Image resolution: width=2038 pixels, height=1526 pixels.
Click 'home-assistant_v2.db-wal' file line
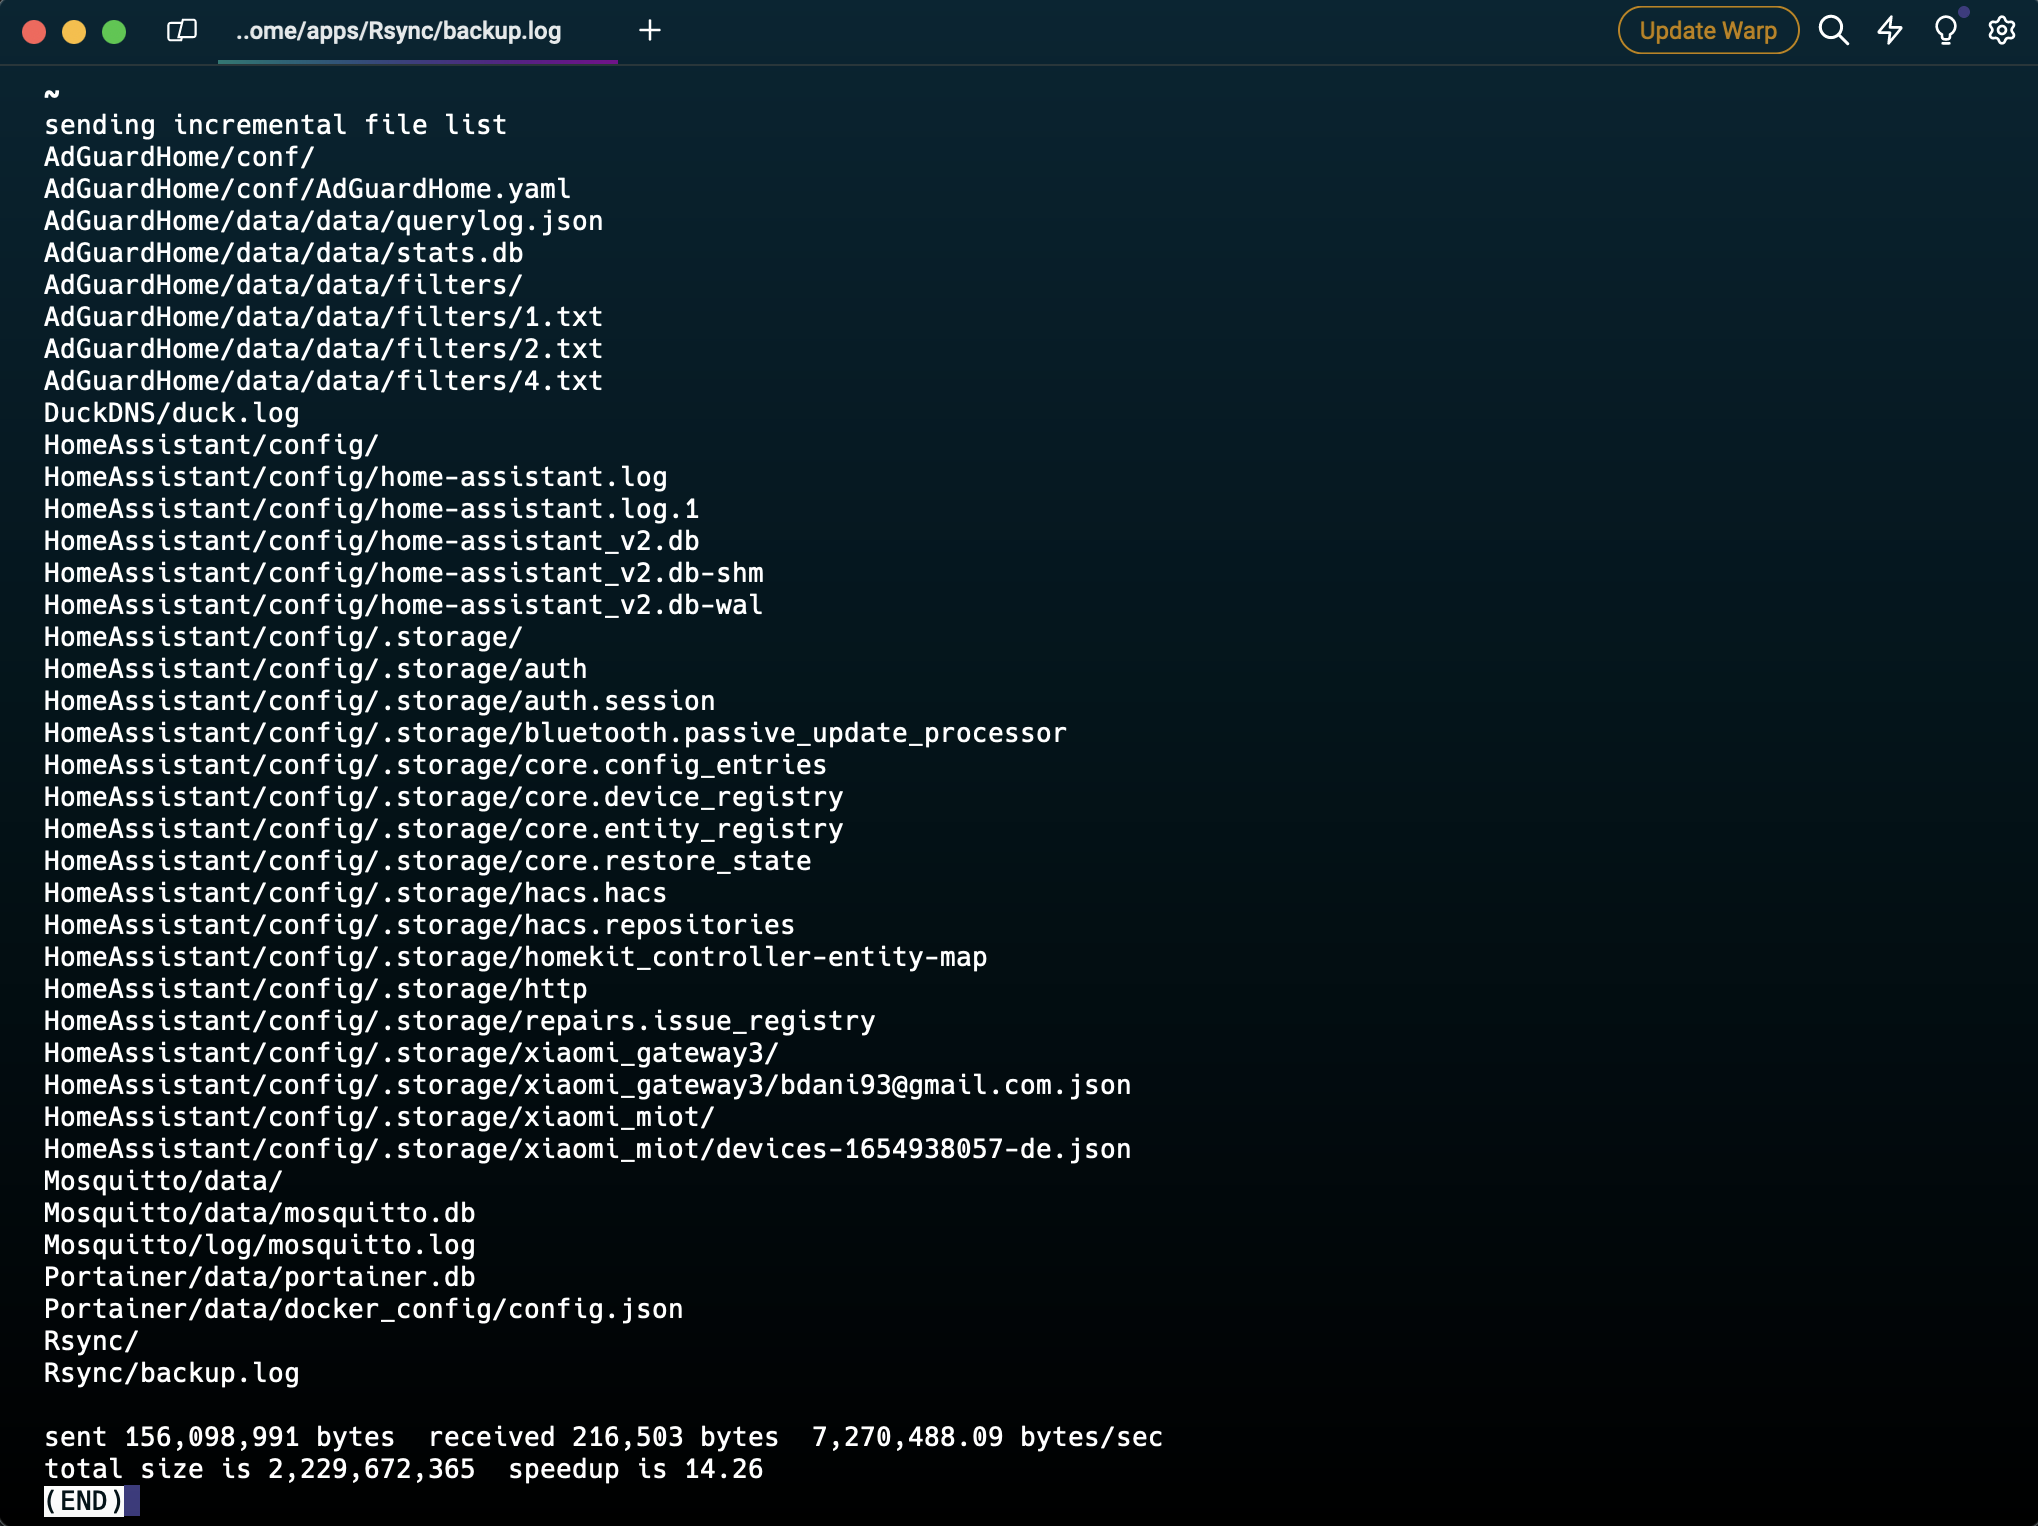[403, 605]
